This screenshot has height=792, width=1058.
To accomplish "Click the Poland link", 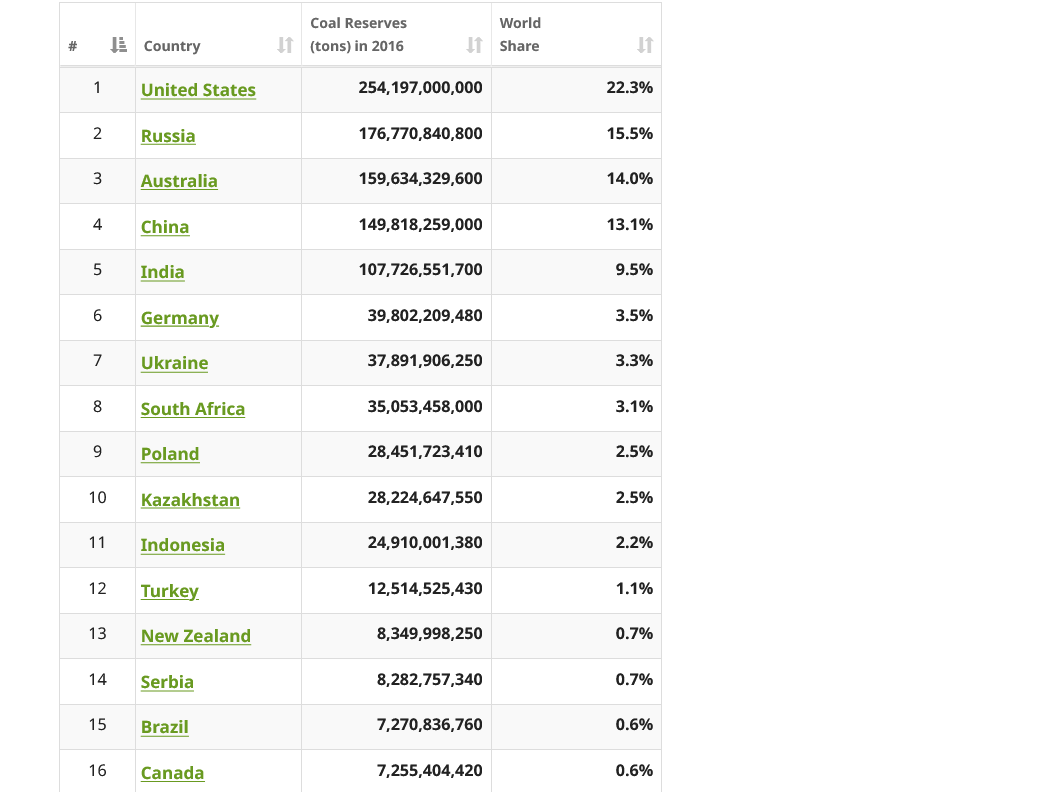I will [x=170, y=454].
